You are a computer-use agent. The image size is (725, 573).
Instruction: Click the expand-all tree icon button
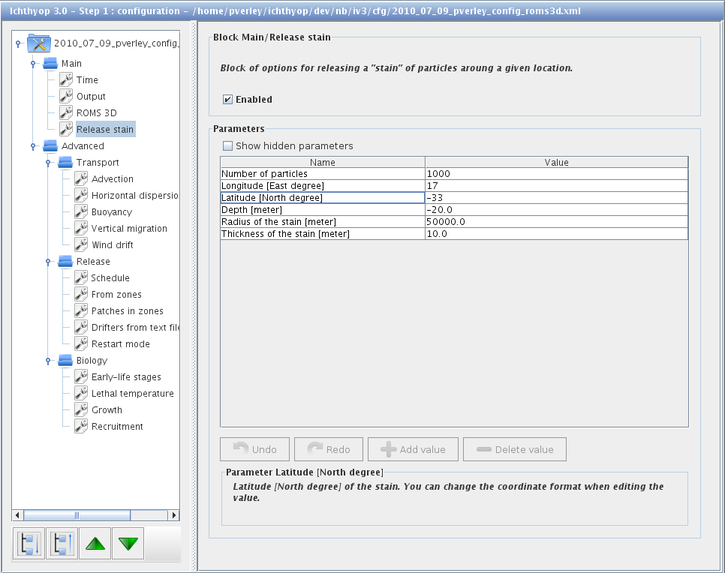[29, 543]
